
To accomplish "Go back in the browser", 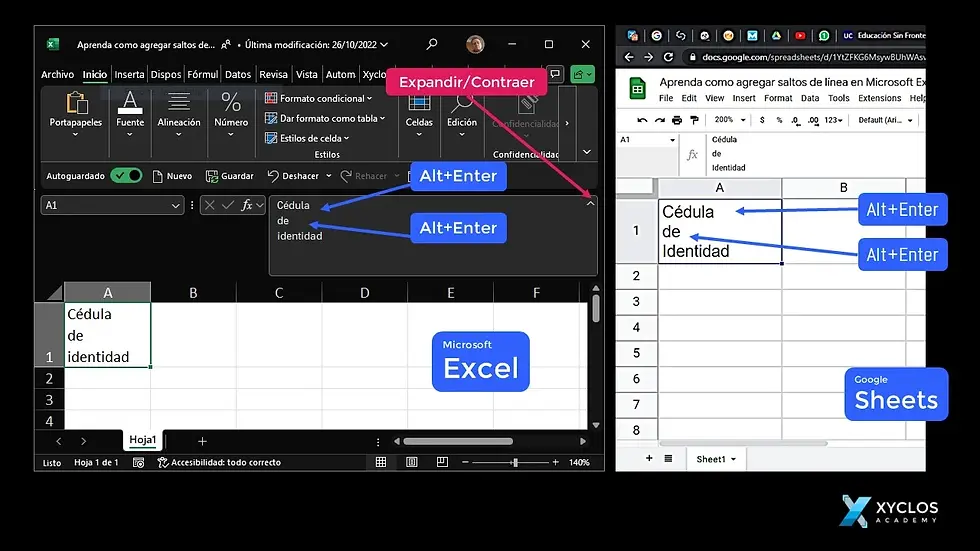I will point(629,57).
